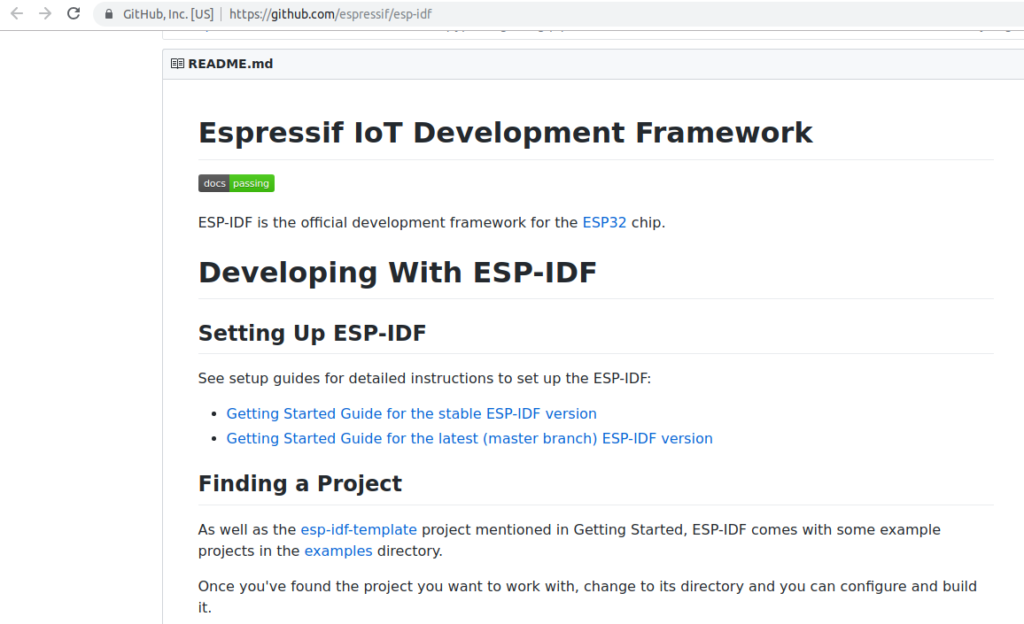Select the README.md file header label
The height and width of the screenshot is (624, 1024).
(231, 64)
